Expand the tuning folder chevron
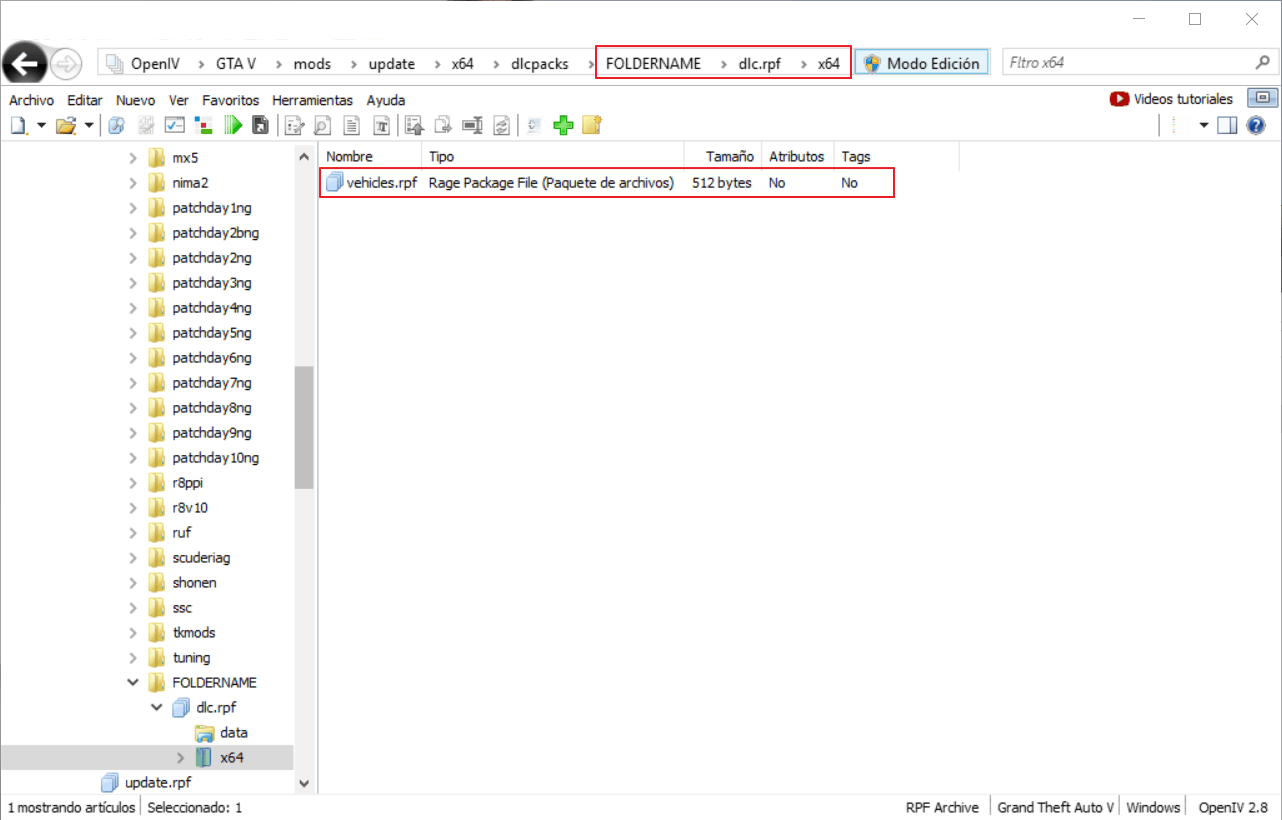 (x=133, y=657)
